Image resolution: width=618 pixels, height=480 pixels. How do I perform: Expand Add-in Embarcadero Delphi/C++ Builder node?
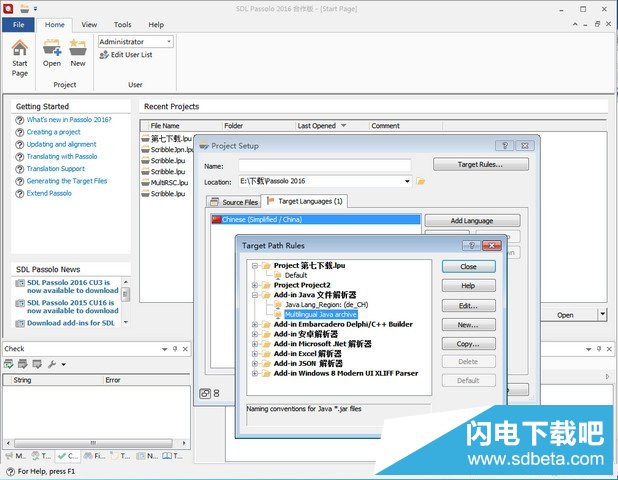tap(255, 324)
